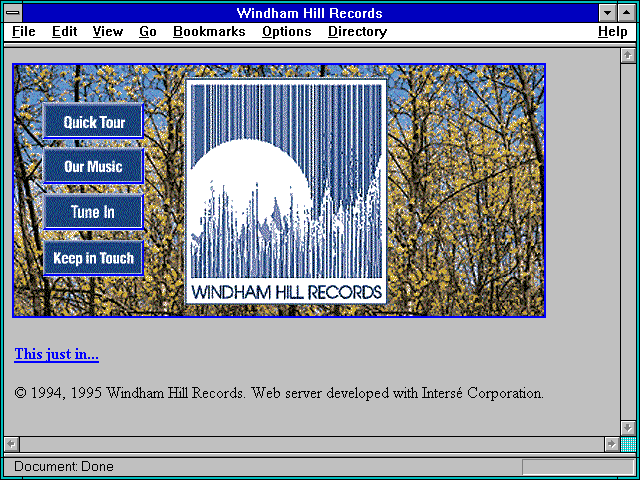Screen dimensions: 640x480
Task: Click the horizontal scrollbar left arrow
Action: pos(11,444)
